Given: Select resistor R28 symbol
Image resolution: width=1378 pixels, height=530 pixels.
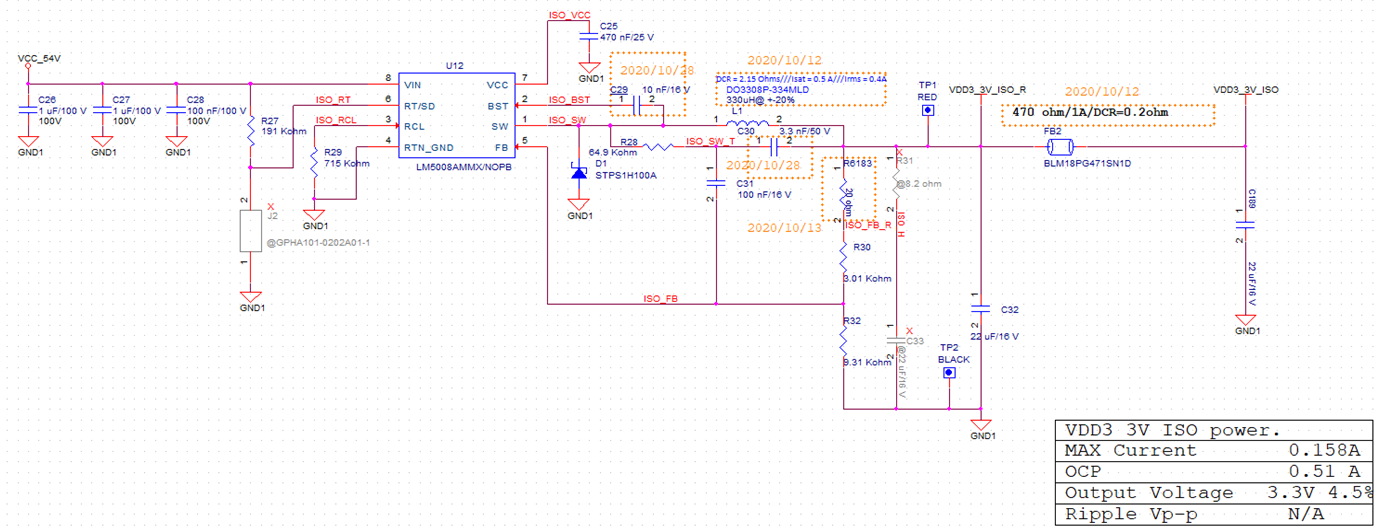Looking at the screenshot, I should (657, 147).
